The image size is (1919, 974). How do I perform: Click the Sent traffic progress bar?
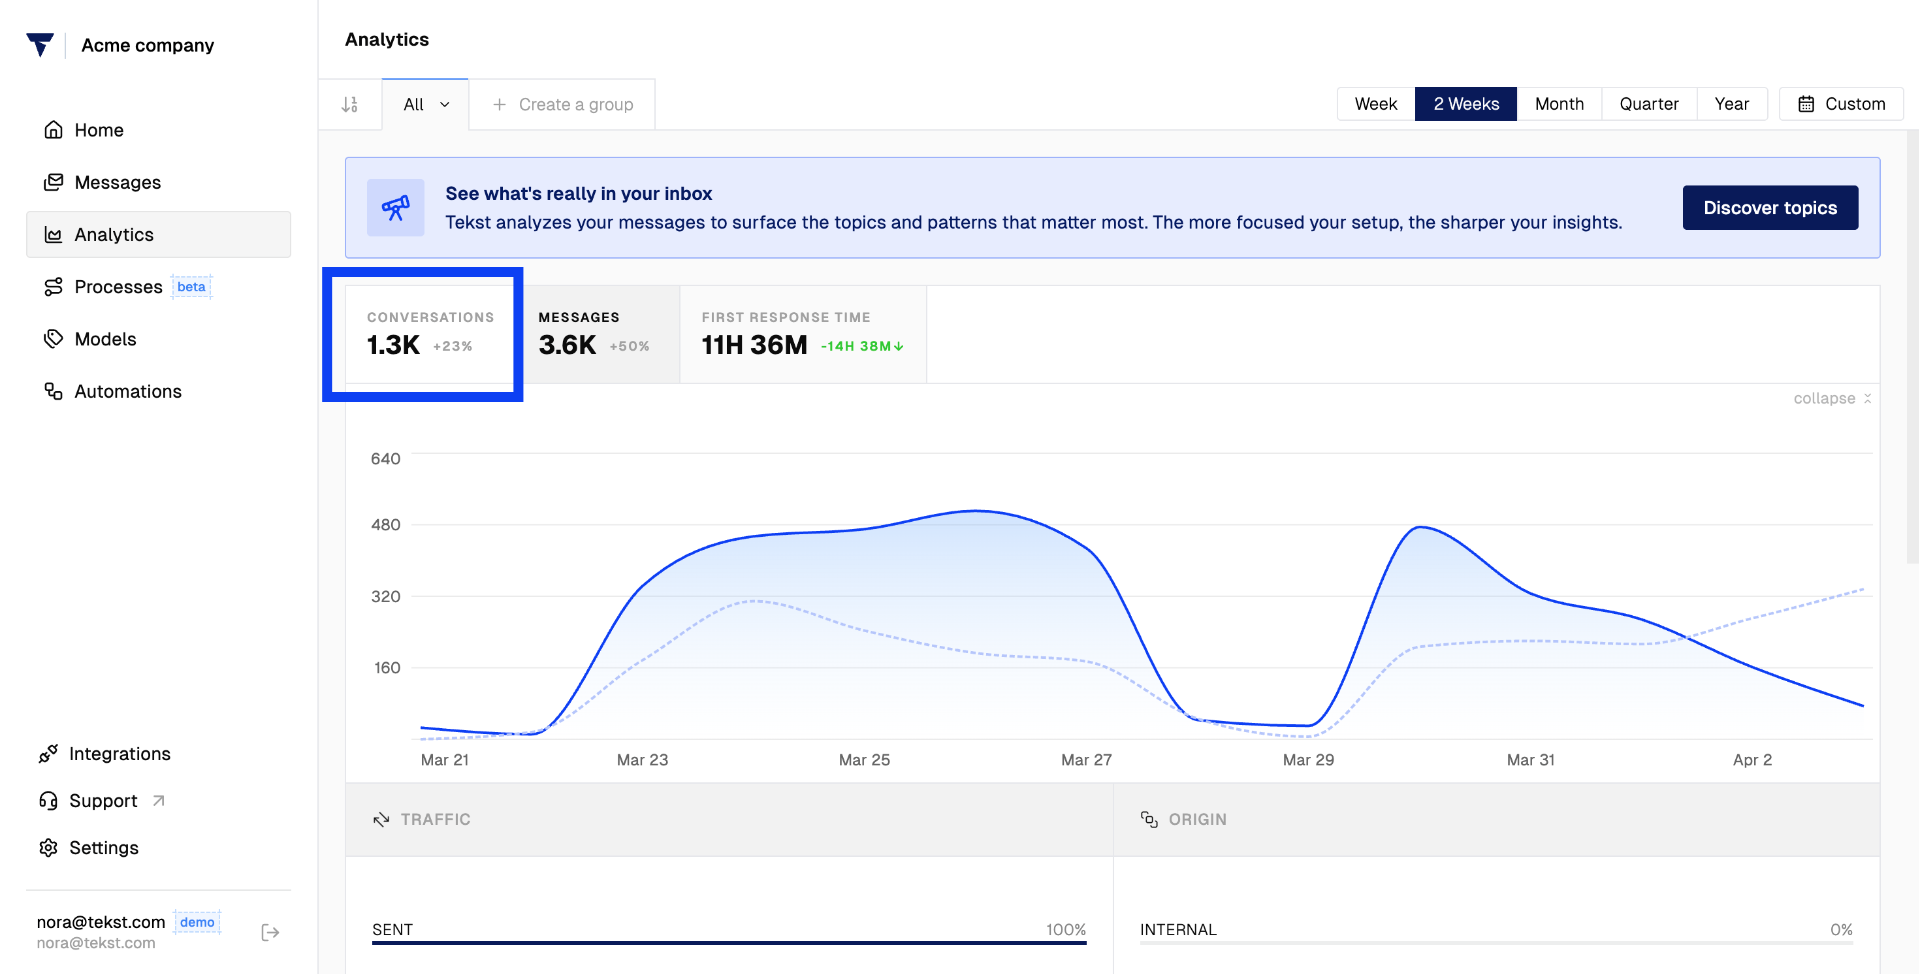tap(729, 942)
